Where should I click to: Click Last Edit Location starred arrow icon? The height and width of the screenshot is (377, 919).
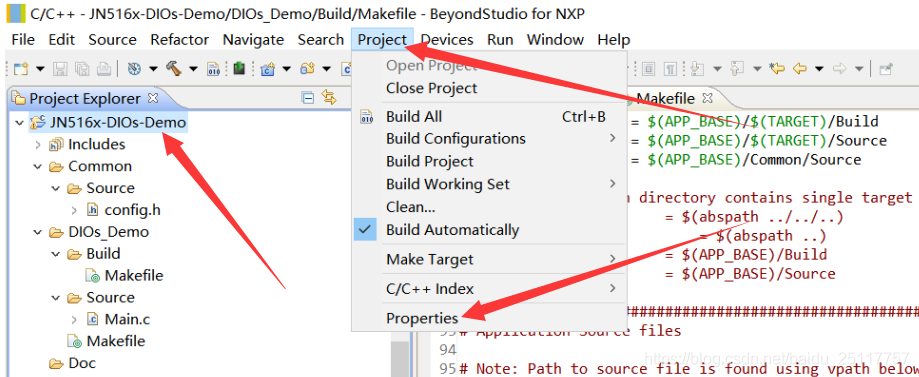click(777, 68)
